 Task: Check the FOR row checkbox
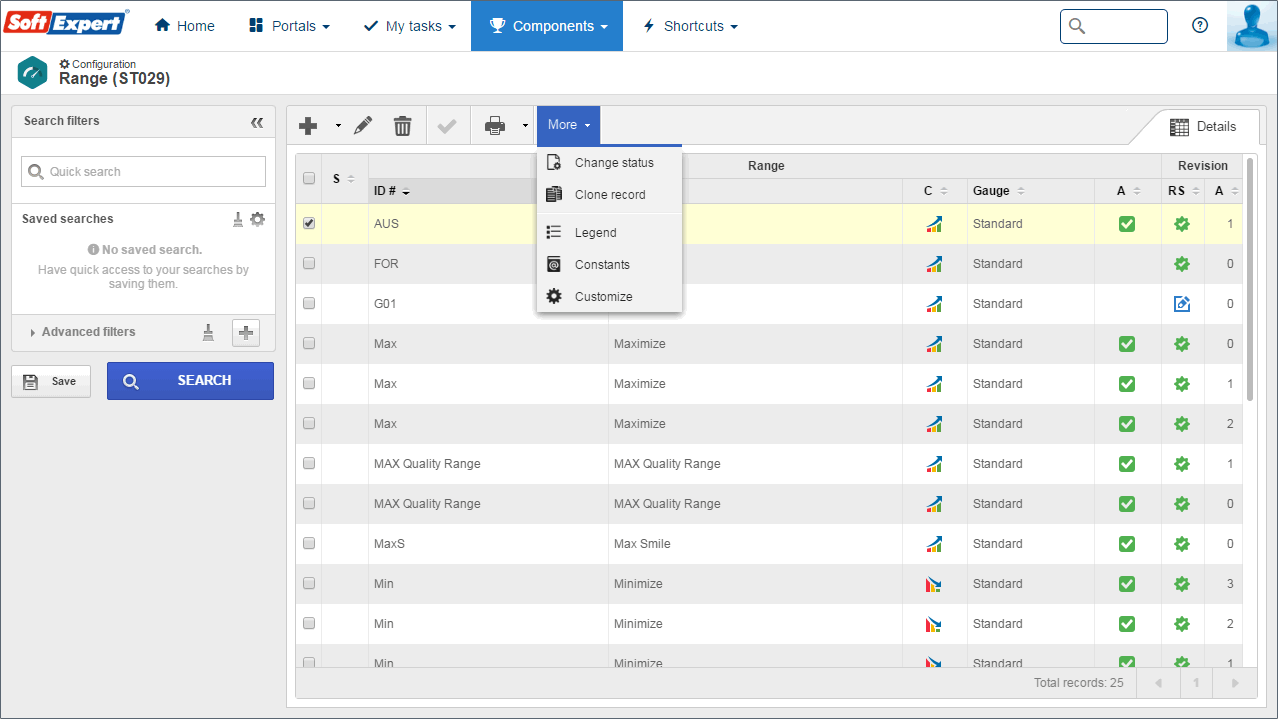(309, 264)
